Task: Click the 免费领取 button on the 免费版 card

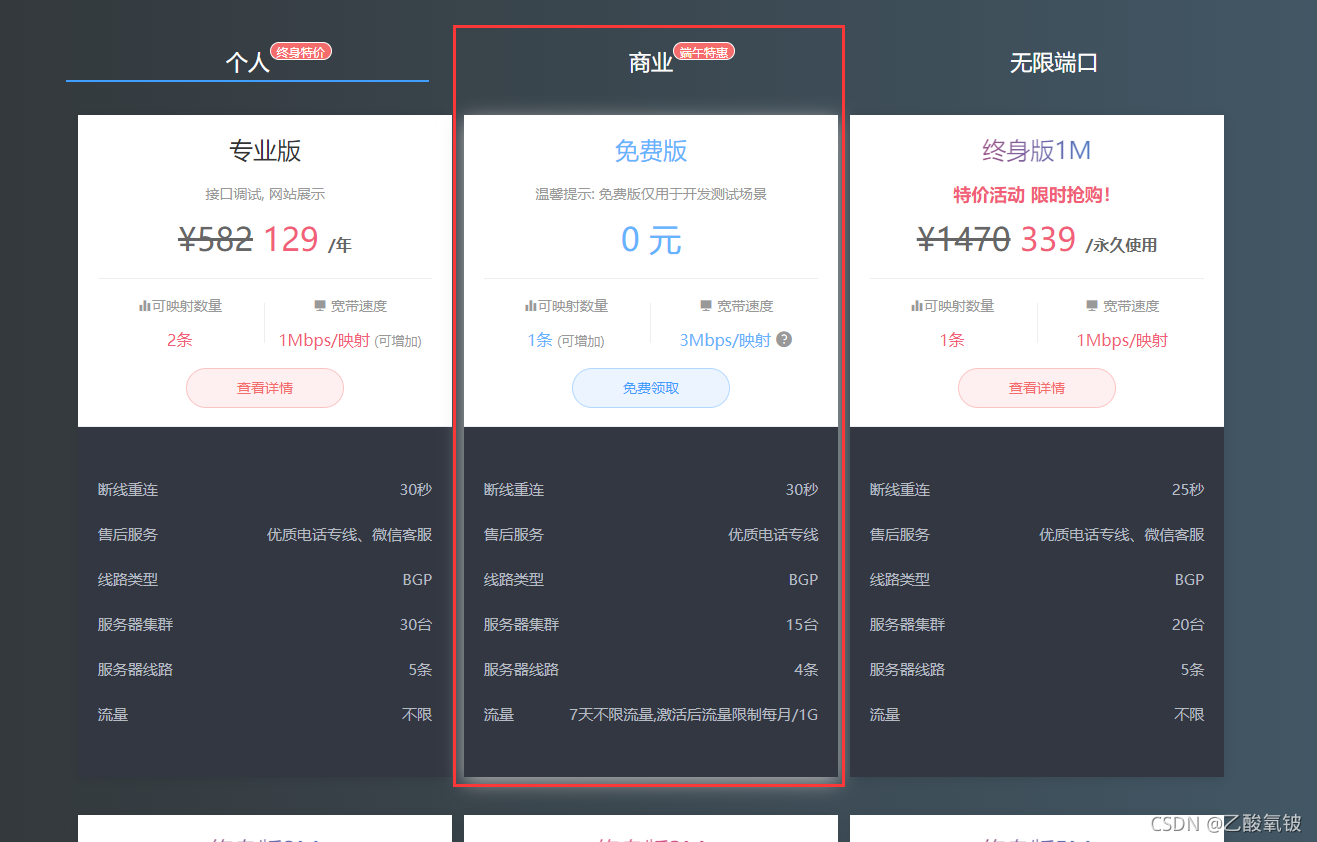Action: pos(650,388)
